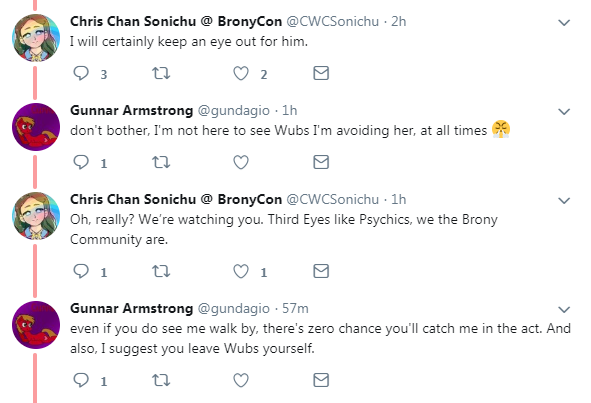591x403 pixels.
Task: Open @CWCSonichu profile from the first tweet
Action: click(x=332, y=21)
